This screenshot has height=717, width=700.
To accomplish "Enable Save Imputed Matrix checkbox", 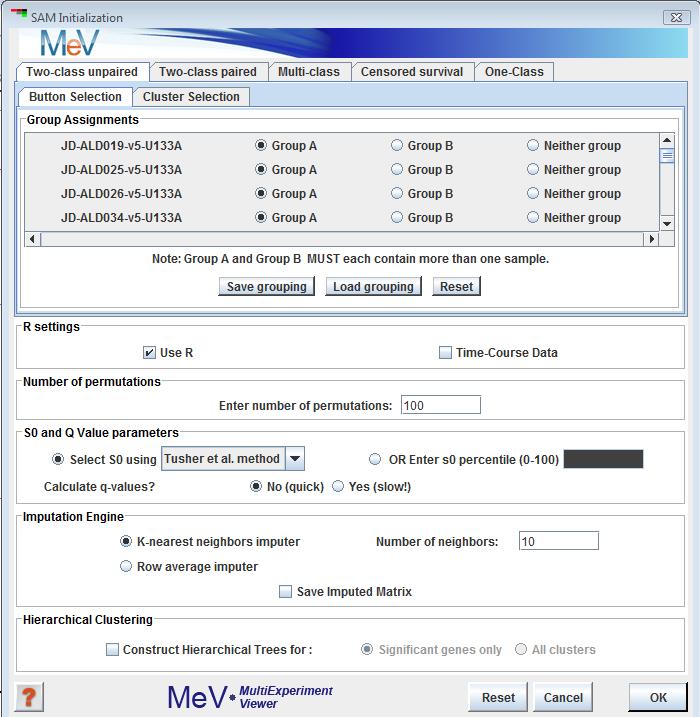I will click(286, 592).
